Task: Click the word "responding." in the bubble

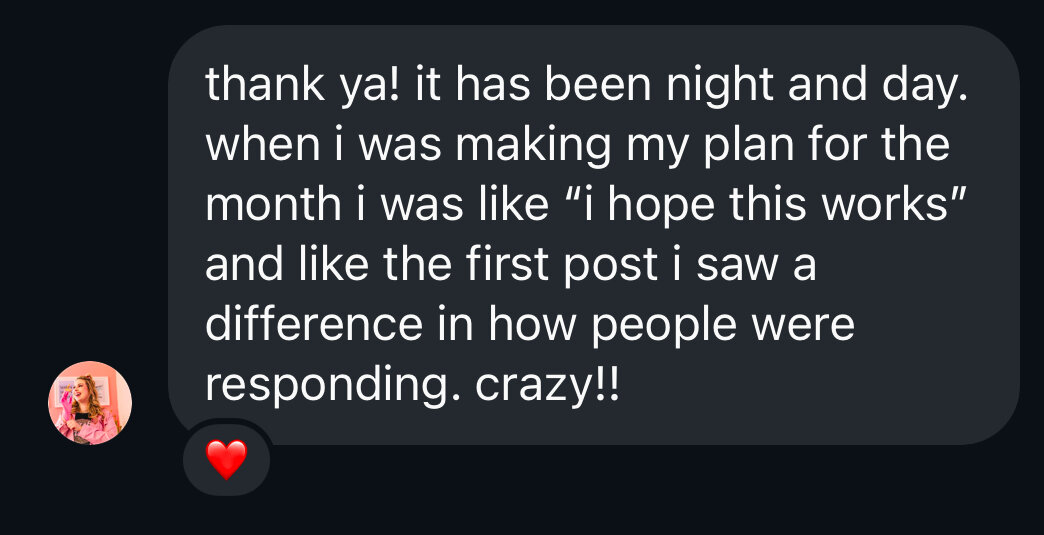Action: point(333,385)
